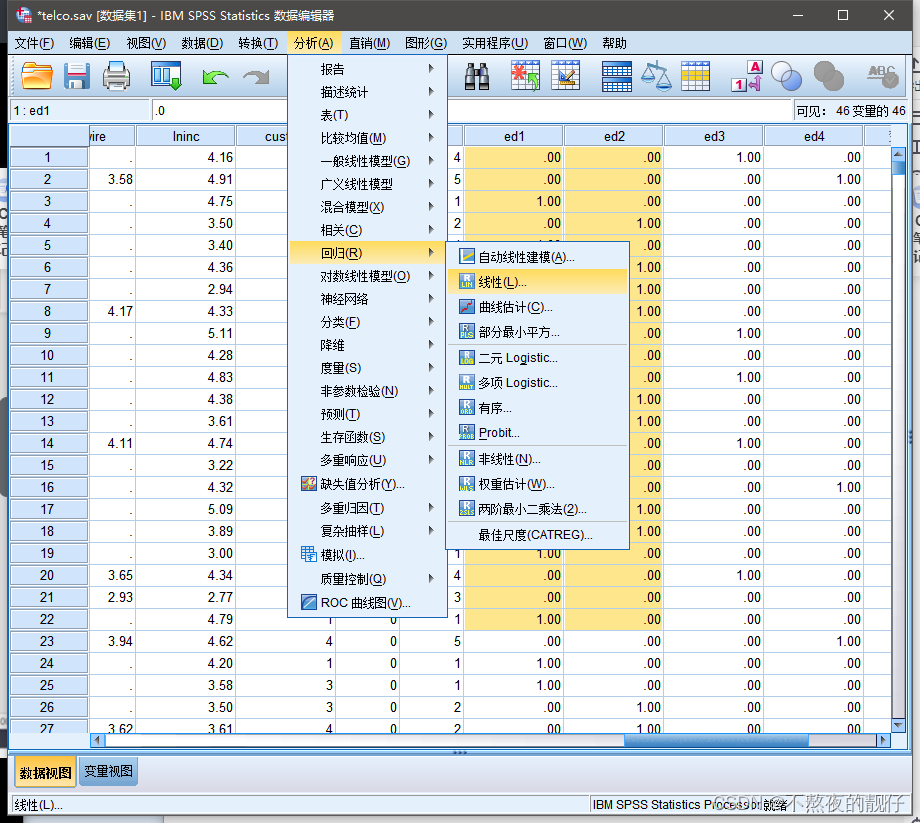
Task: Click the cell value editor field showing .0
Action: (x=472, y=111)
